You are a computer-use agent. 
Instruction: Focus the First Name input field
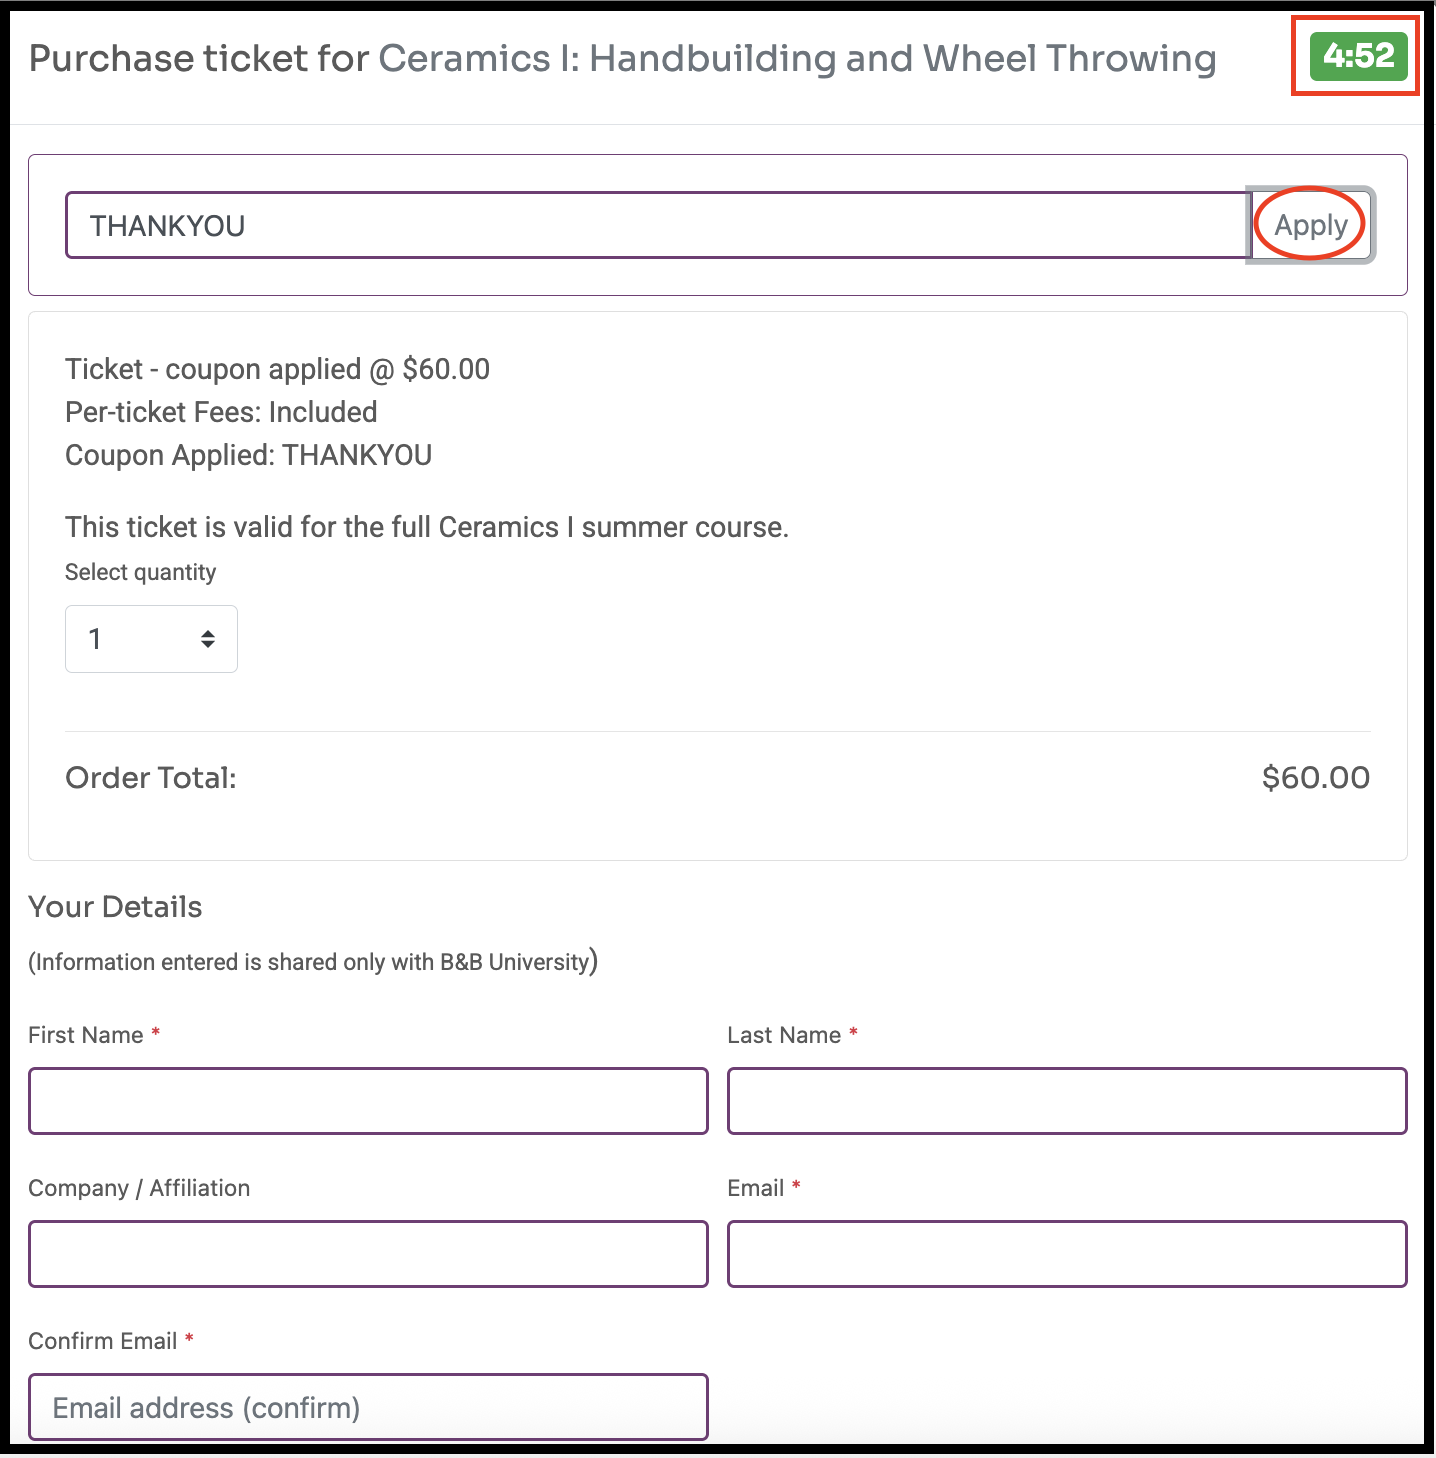coord(368,1101)
